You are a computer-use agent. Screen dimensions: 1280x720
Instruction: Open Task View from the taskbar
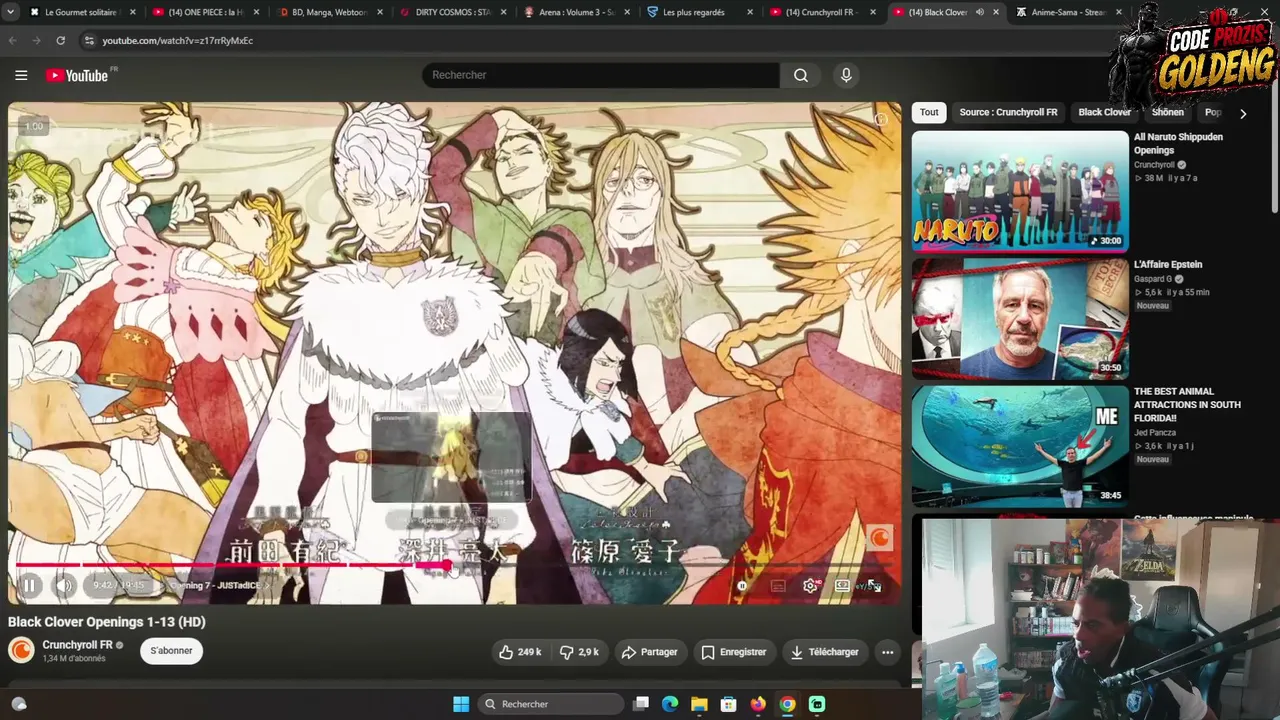[642, 704]
